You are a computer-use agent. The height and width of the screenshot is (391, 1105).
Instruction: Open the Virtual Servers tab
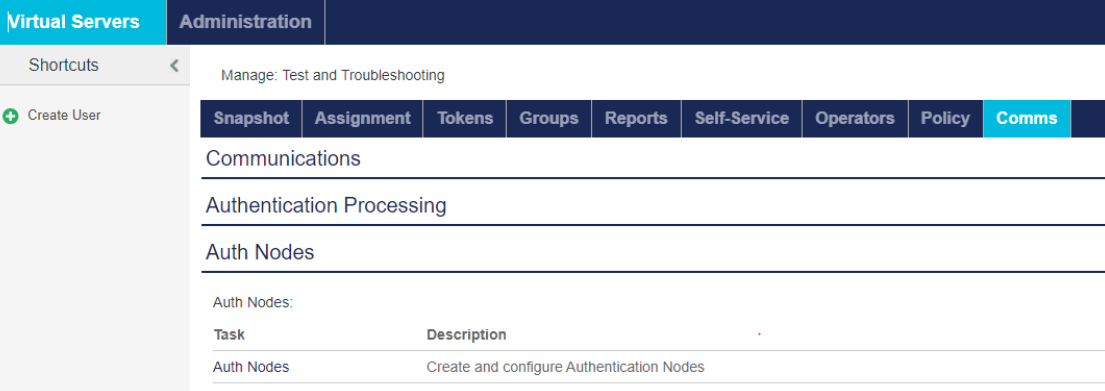click(82, 22)
